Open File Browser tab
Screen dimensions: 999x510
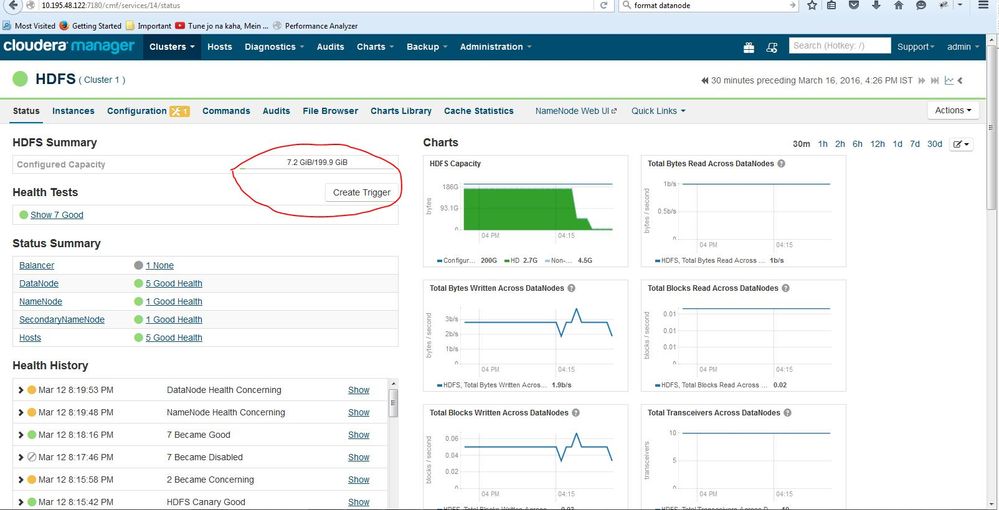[331, 111]
